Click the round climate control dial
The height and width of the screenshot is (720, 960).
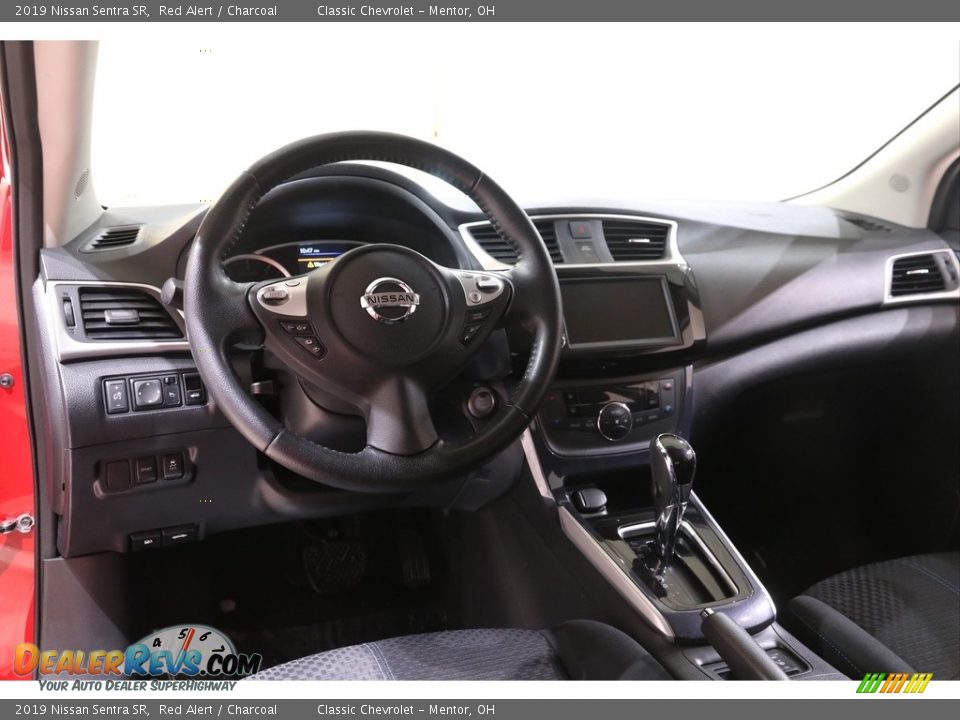(614, 421)
